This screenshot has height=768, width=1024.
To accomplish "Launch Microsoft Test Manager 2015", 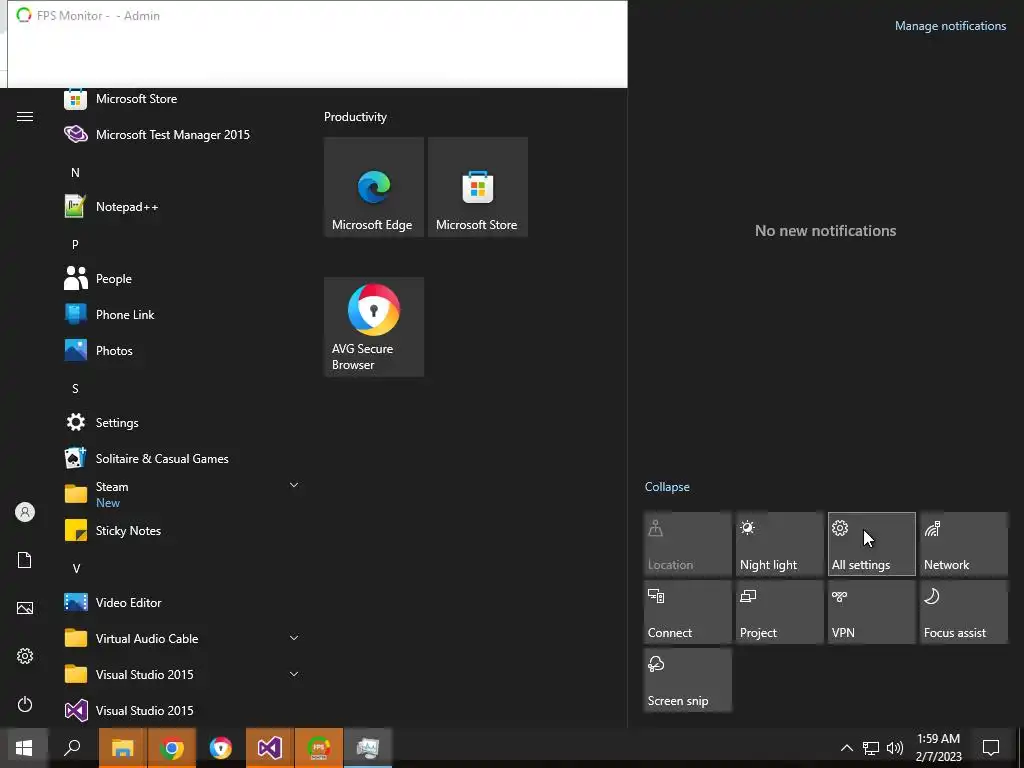I will point(183,135).
